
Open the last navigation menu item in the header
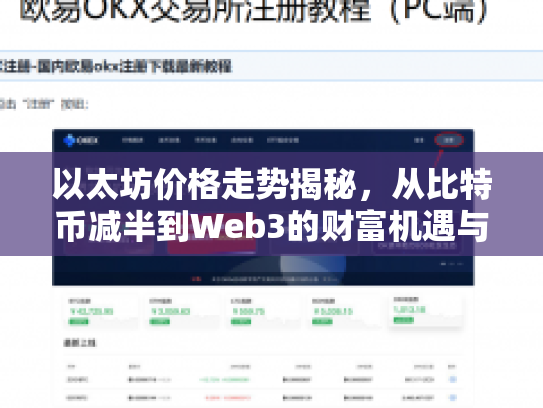tap(283, 140)
